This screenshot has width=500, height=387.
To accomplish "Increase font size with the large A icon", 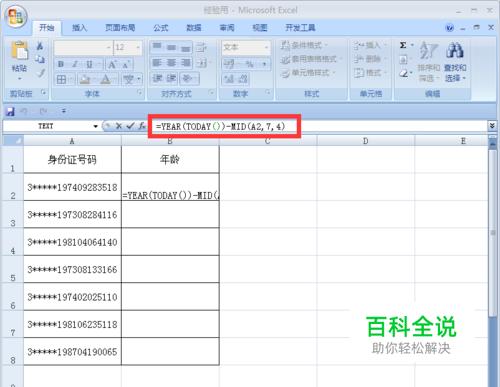I will 112,64.
